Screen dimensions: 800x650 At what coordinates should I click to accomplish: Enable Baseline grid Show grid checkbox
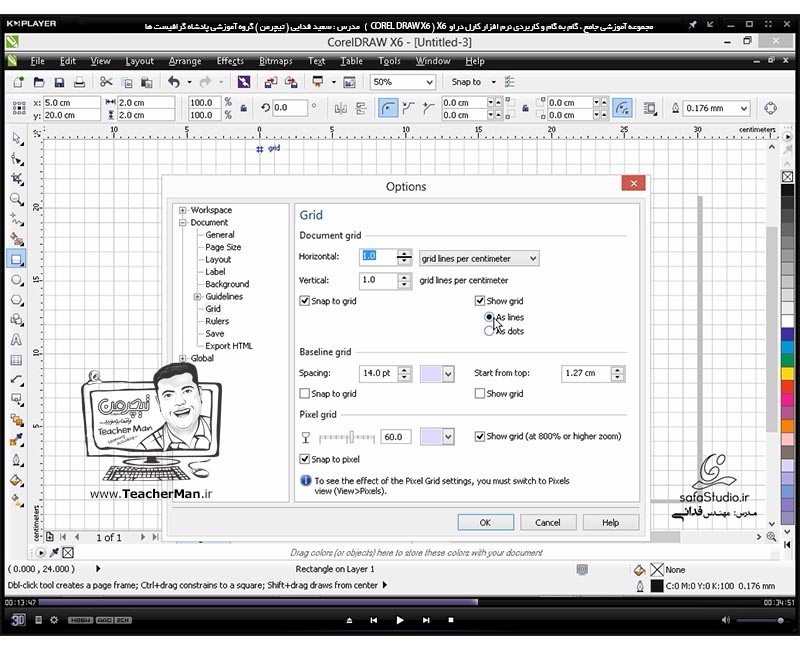click(480, 393)
